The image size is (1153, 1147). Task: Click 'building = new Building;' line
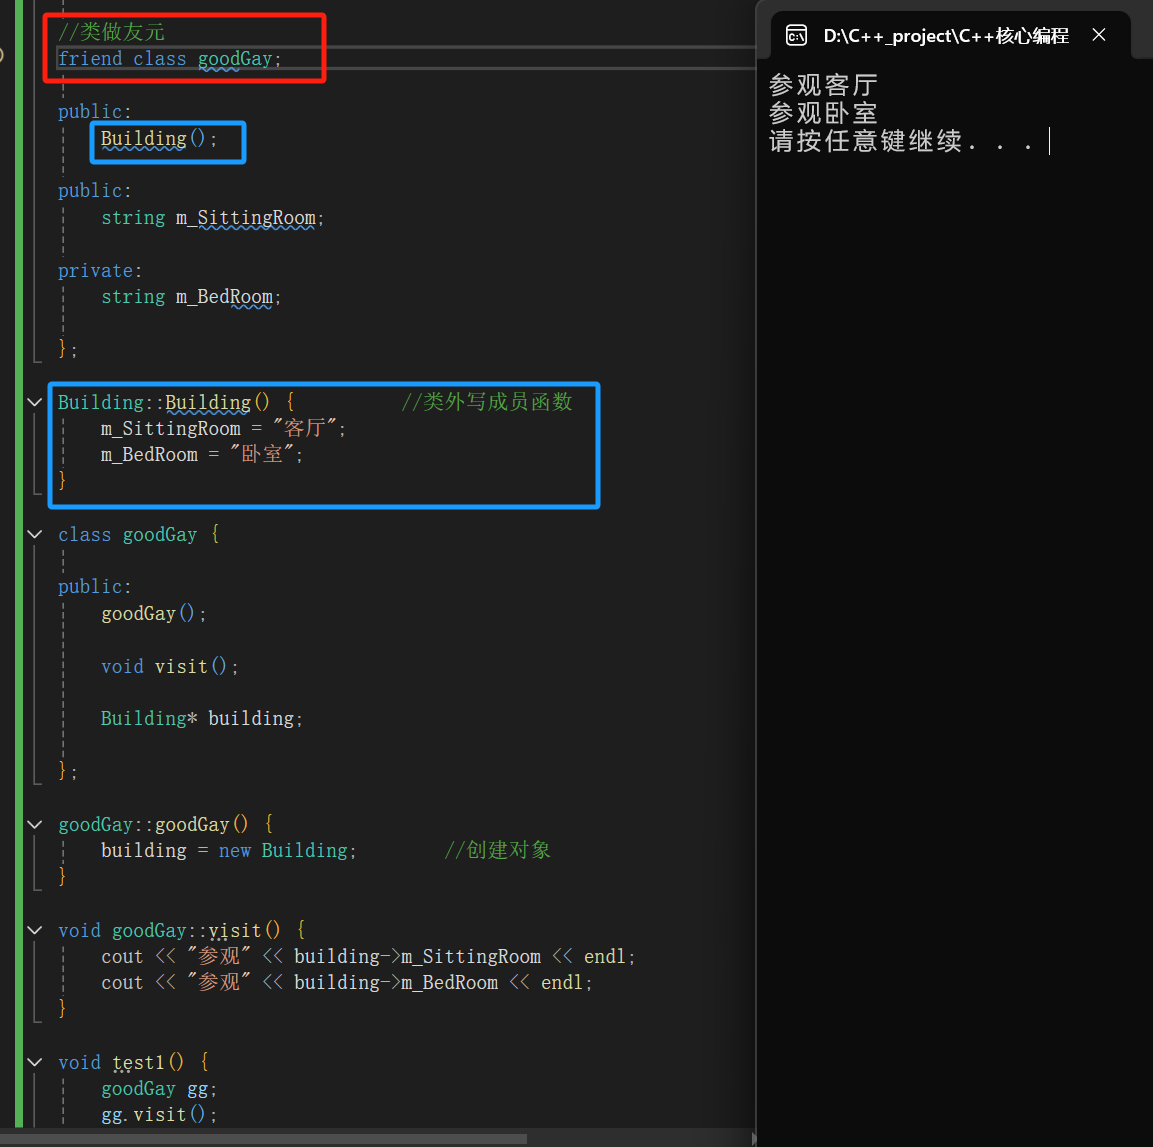point(229,851)
